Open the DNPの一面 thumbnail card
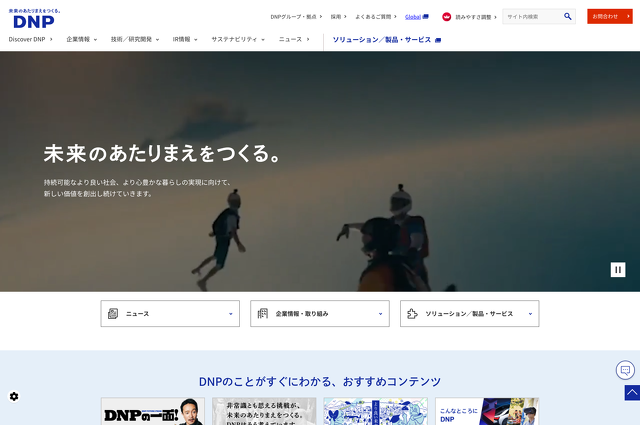Image resolution: width=640 pixels, height=425 pixels. coord(153,411)
